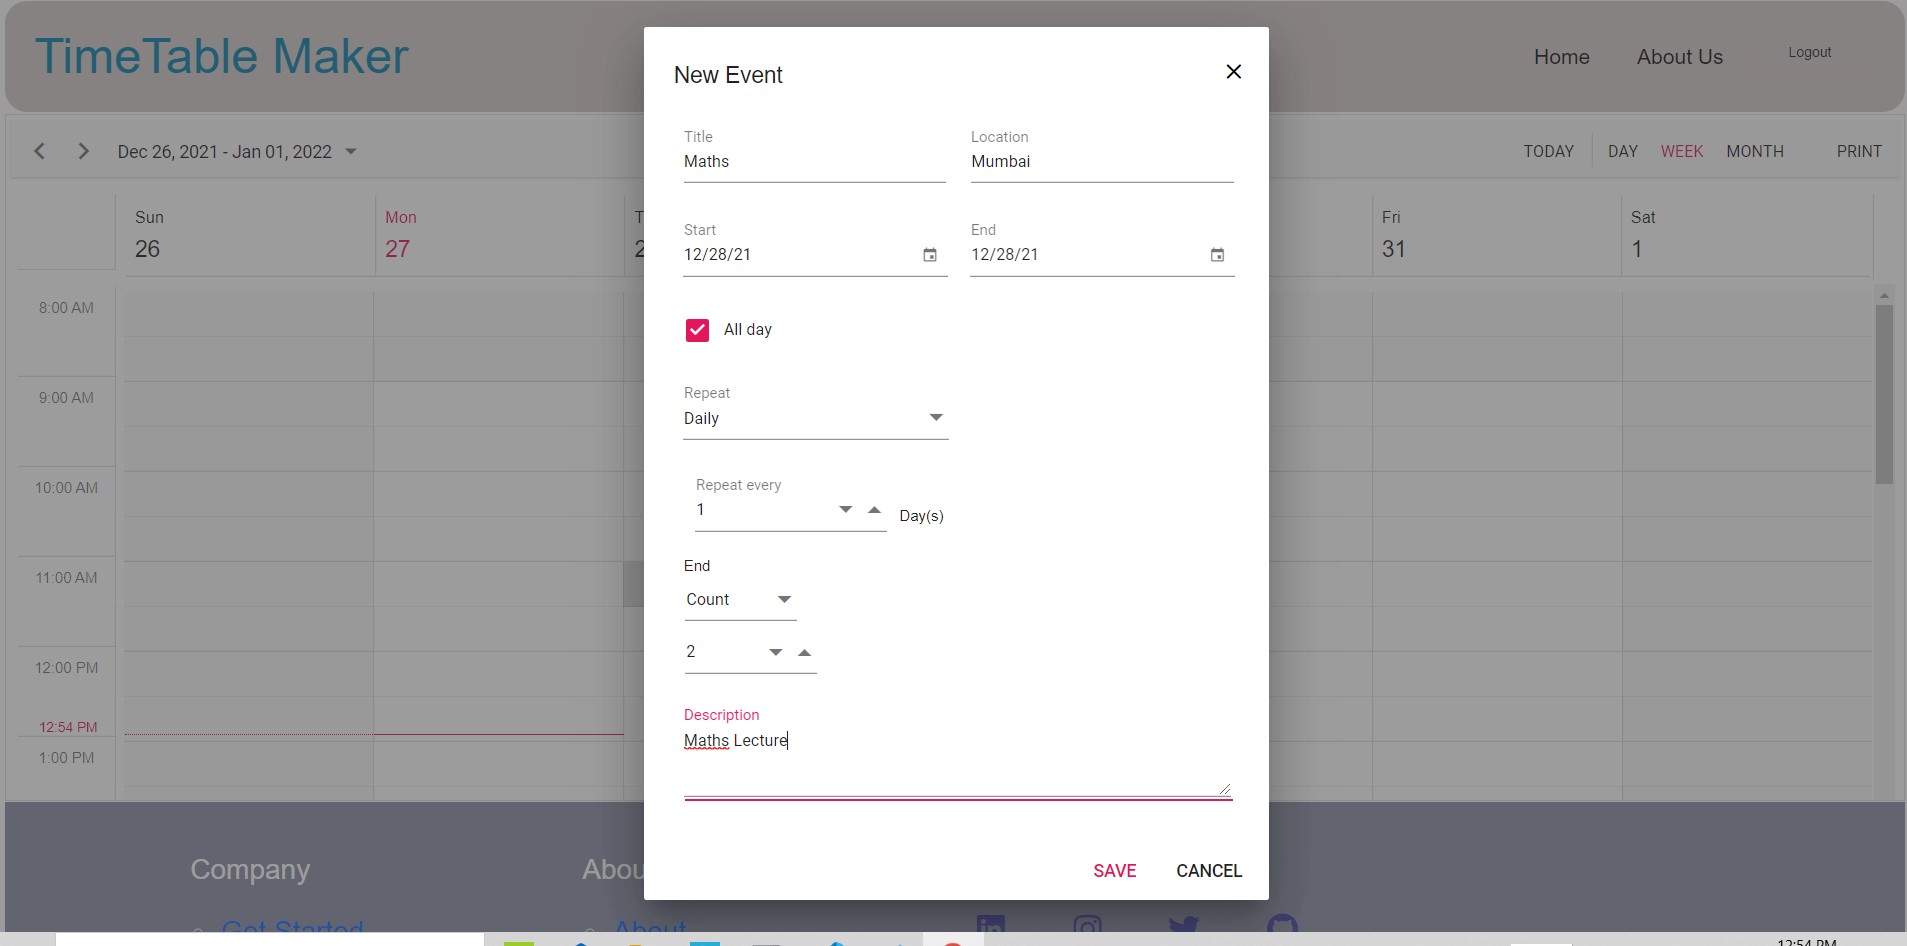Image resolution: width=1907 pixels, height=946 pixels.
Task: Click the End date field
Action: point(1087,255)
